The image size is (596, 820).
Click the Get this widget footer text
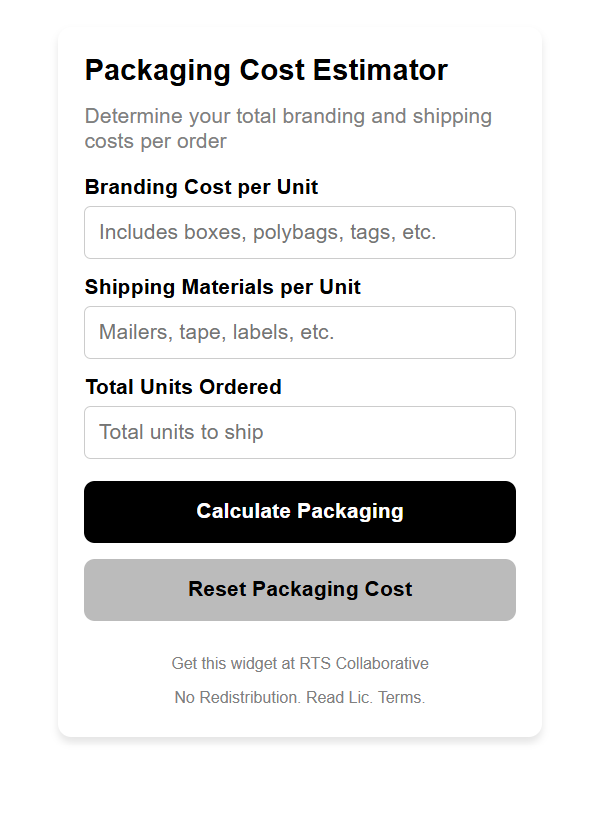(230, 663)
